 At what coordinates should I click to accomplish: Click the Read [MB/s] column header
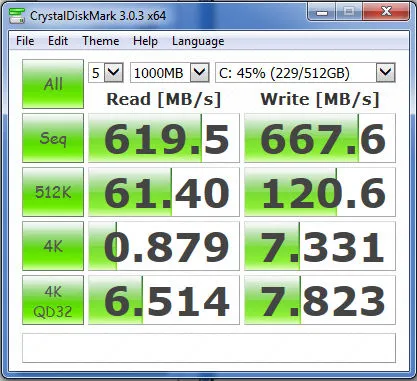pos(164,99)
